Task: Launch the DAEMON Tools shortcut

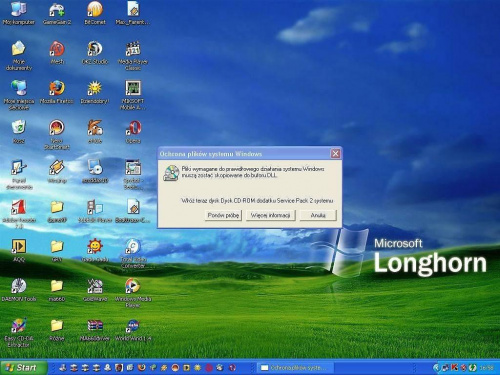Action: pos(19,290)
